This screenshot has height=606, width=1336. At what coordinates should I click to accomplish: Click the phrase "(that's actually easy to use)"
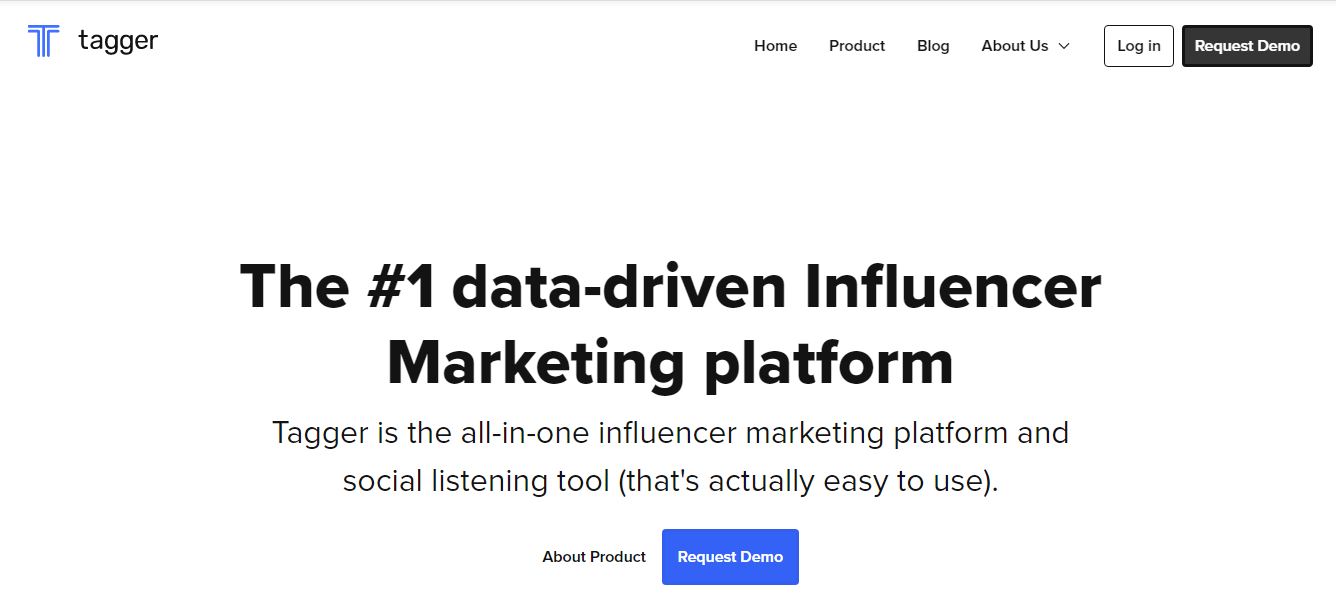point(808,481)
